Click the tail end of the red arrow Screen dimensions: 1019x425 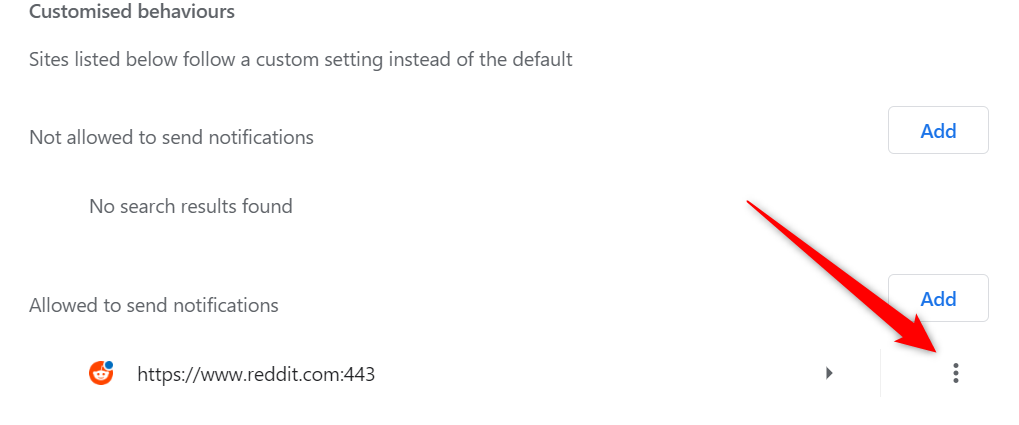coord(750,204)
